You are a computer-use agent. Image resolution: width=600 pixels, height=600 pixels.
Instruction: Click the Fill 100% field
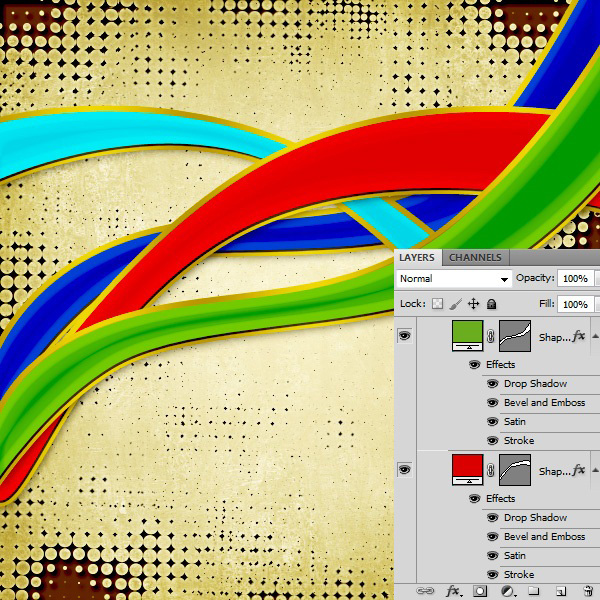coord(576,305)
